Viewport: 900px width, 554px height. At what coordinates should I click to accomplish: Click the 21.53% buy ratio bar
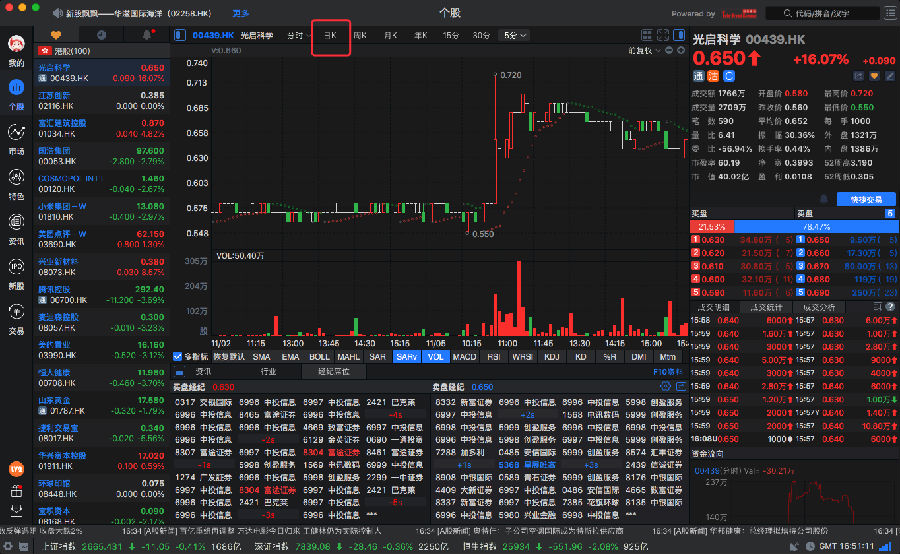point(712,227)
